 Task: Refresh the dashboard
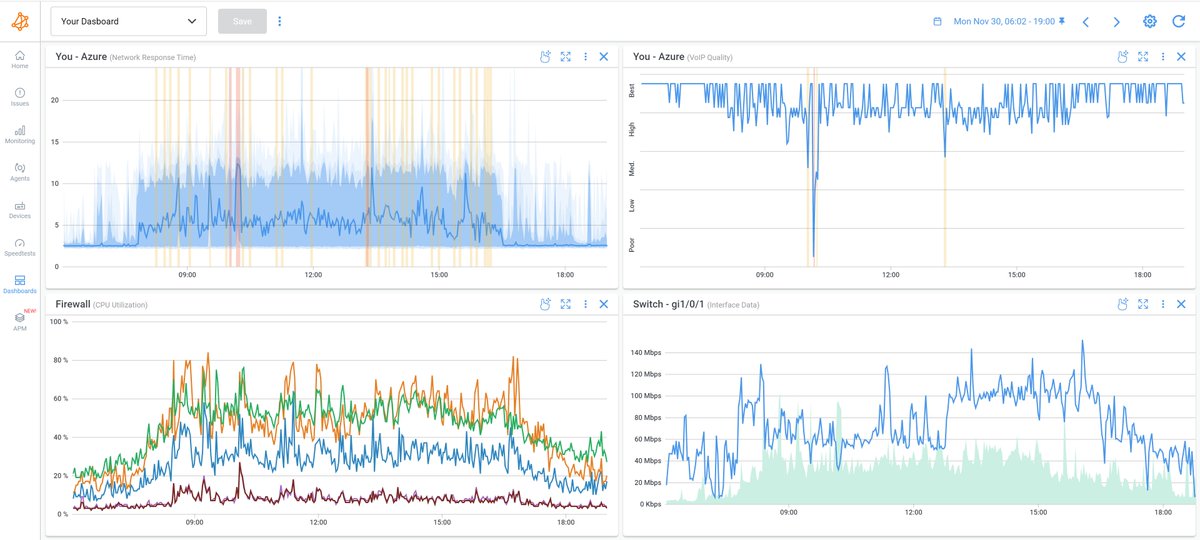[1178, 21]
